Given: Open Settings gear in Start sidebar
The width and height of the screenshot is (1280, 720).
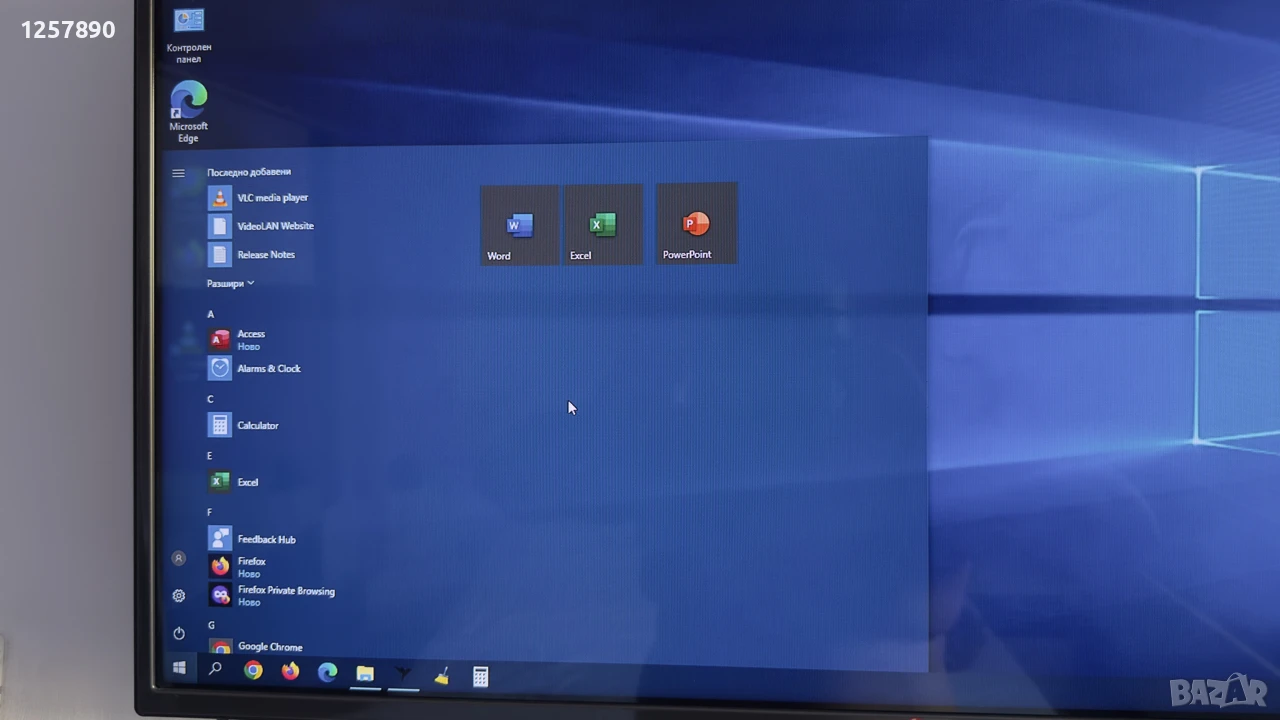Looking at the screenshot, I should pyautogui.click(x=179, y=596).
